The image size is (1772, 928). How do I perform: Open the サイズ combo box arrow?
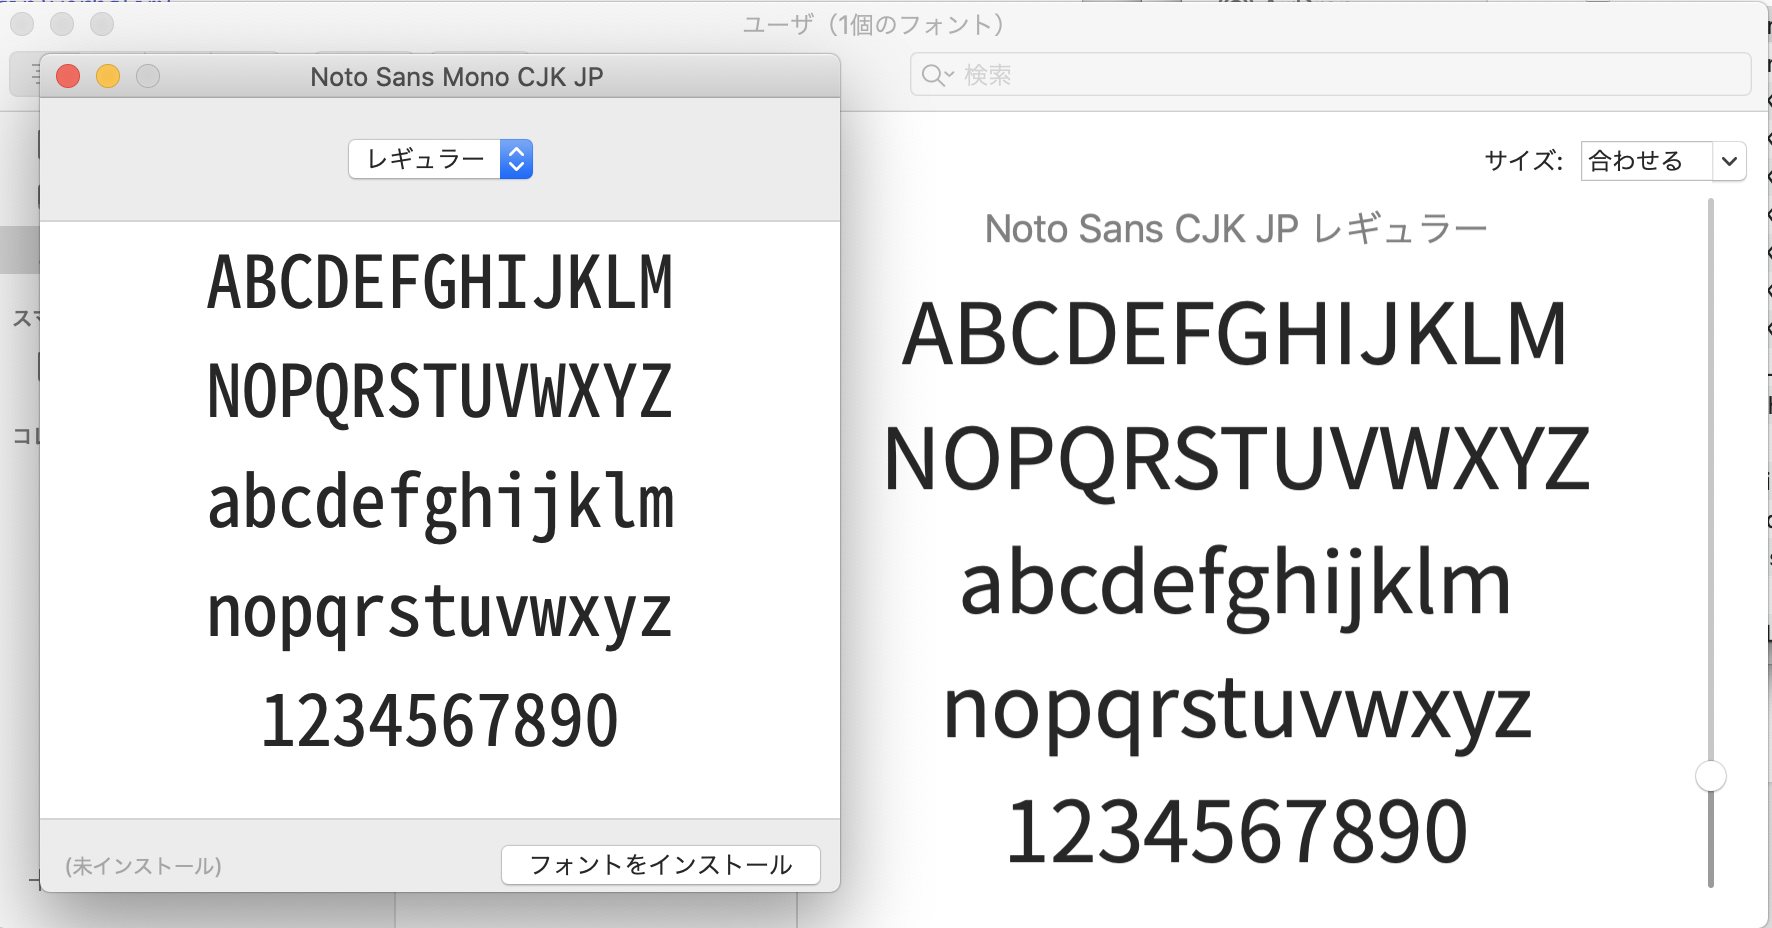point(1729,161)
